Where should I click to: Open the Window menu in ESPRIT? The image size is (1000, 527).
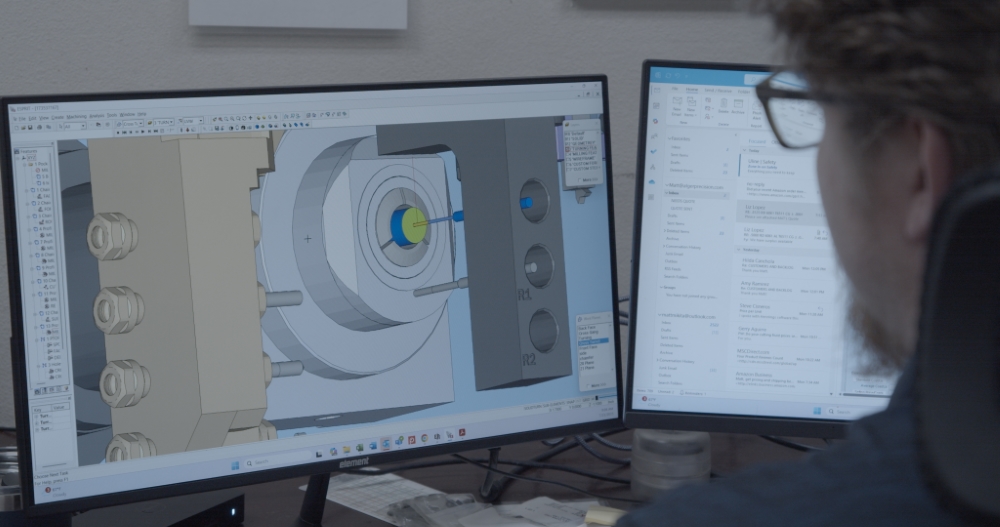pos(127,115)
